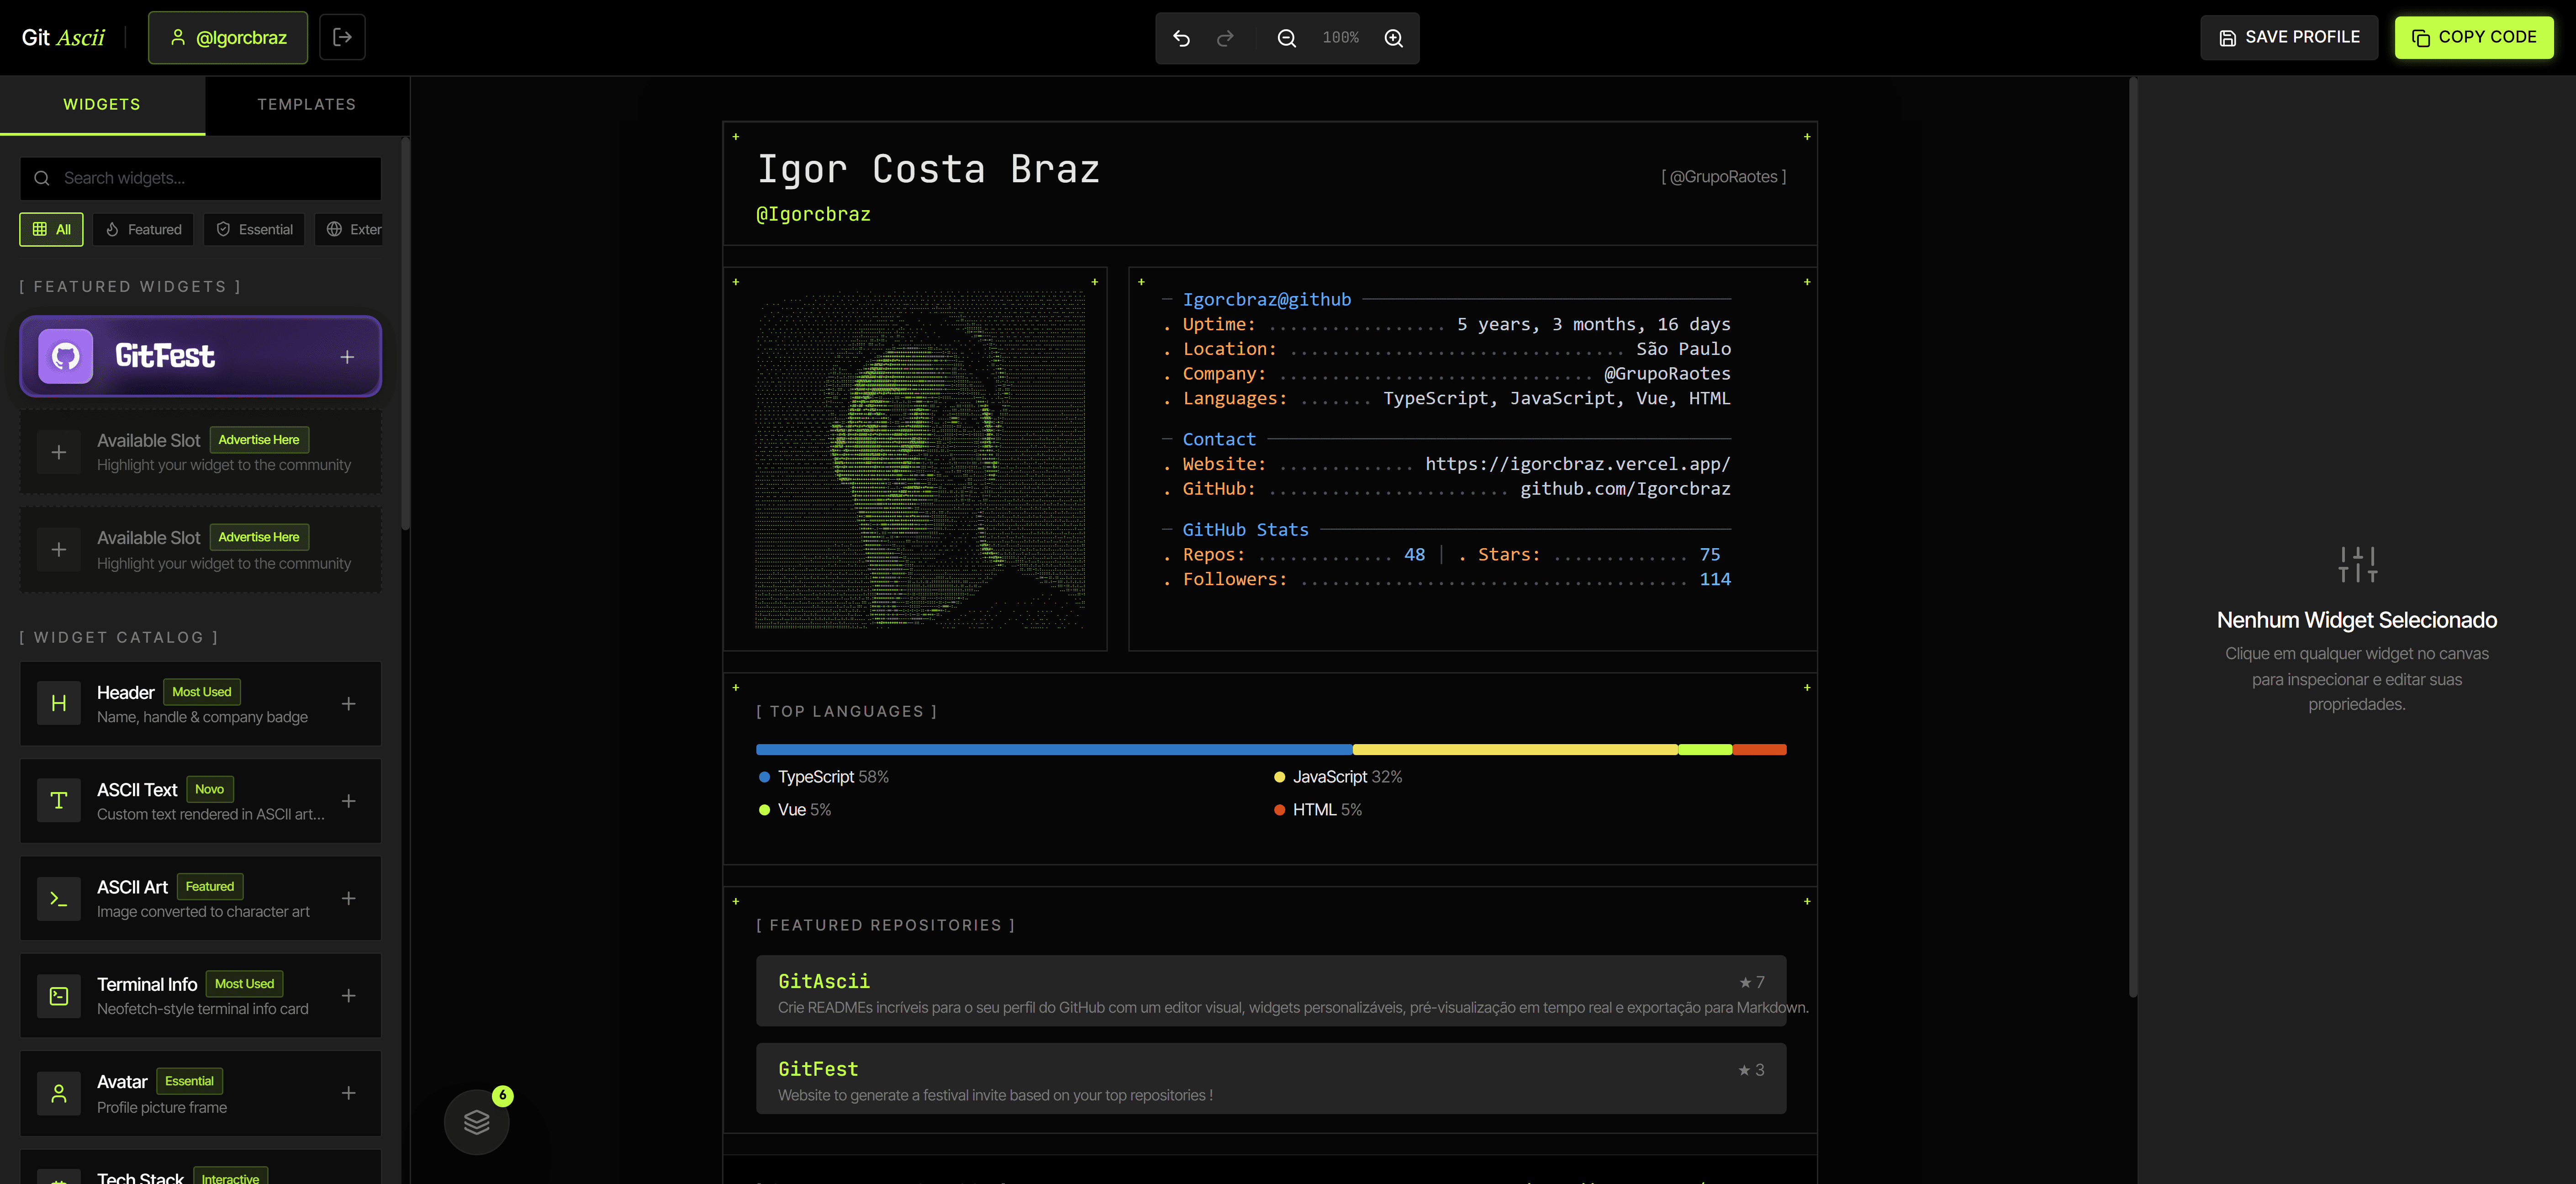Click the Git Ascii logo

pyautogui.click(x=63, y=37)
